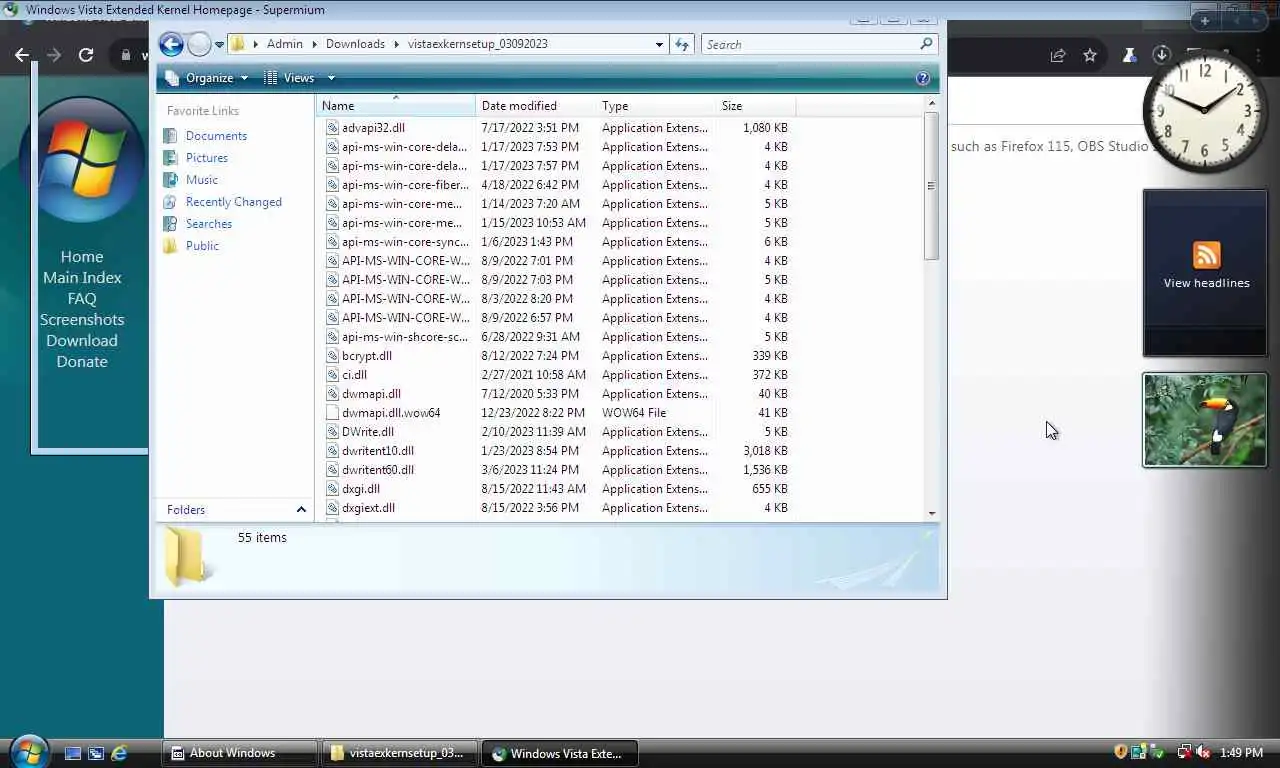The image size is (1280, 768).
Task: Select the Downloads breadcrumb in address bar
Action: (x=355, y=44)
